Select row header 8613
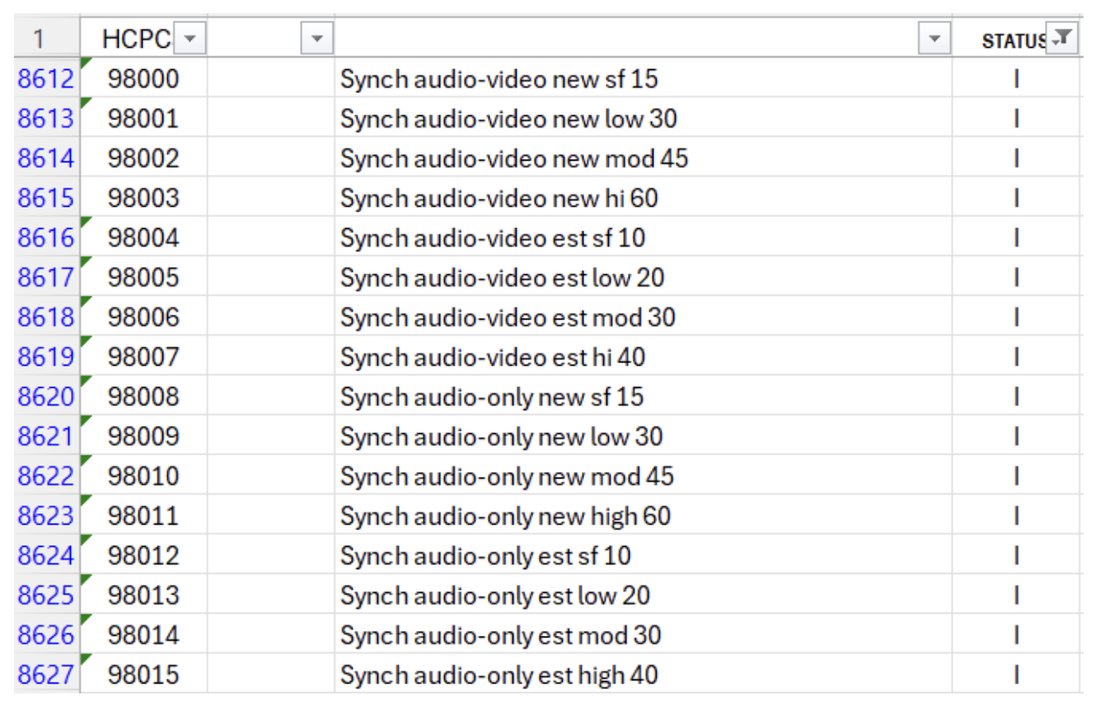Screen dimensions: 1100x714 [x=46, y=119]
